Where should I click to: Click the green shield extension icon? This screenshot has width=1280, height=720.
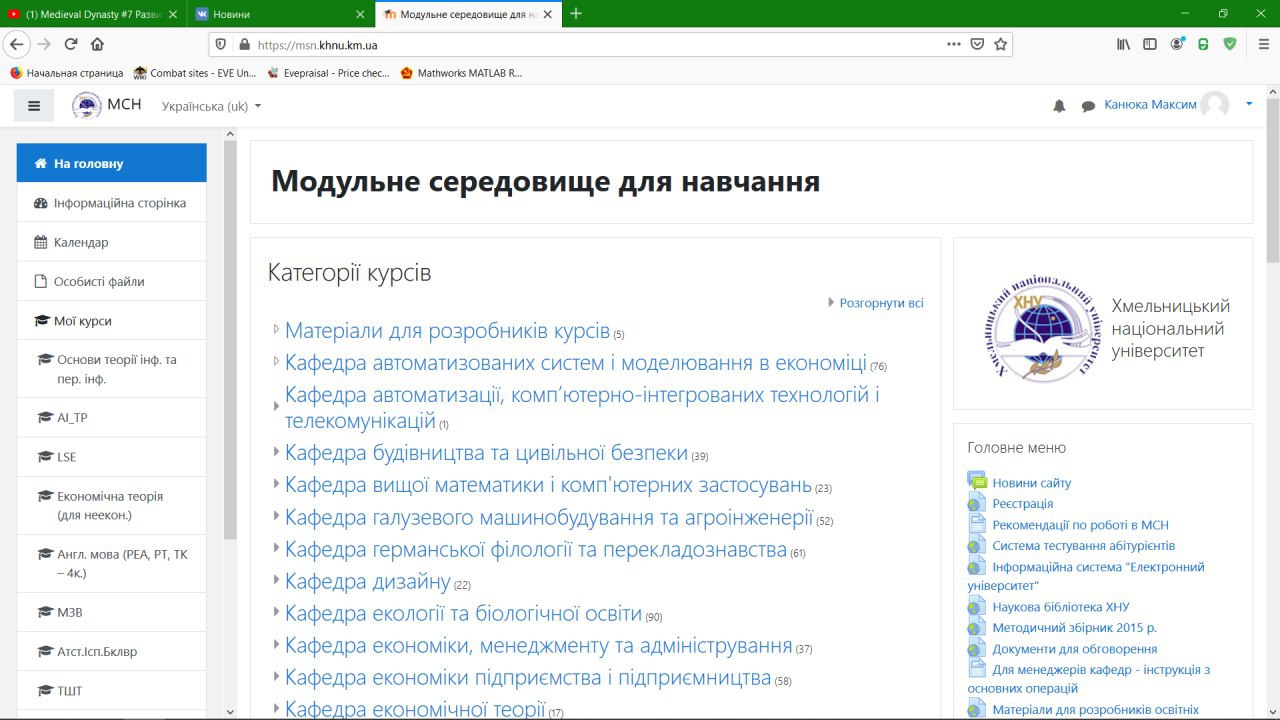[1230, 44]
